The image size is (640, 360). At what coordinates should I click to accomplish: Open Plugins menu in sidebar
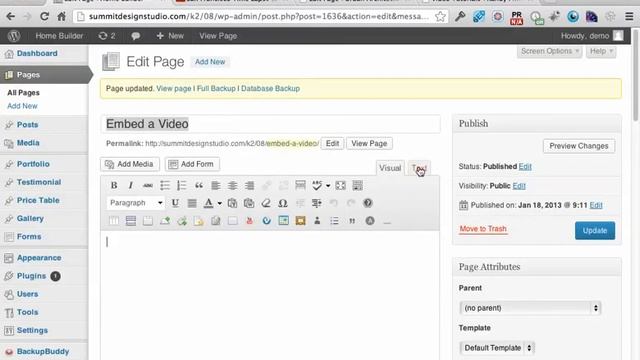coord(31,276)
